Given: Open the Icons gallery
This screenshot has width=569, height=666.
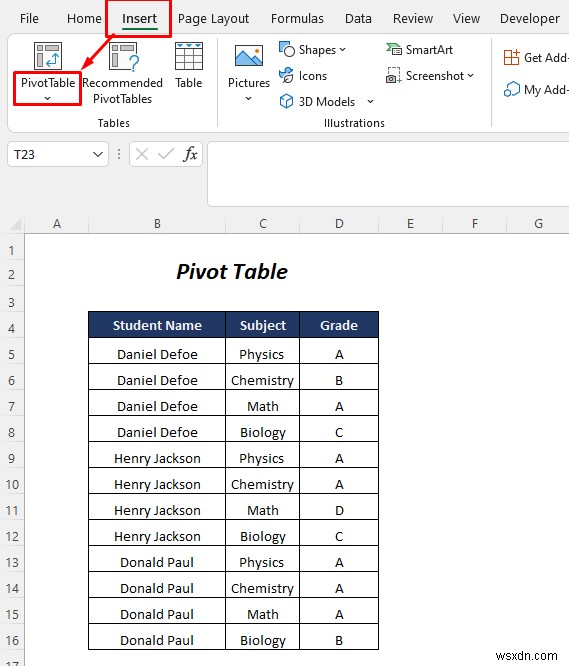Looking at the screenshot, I should point(303,76).
